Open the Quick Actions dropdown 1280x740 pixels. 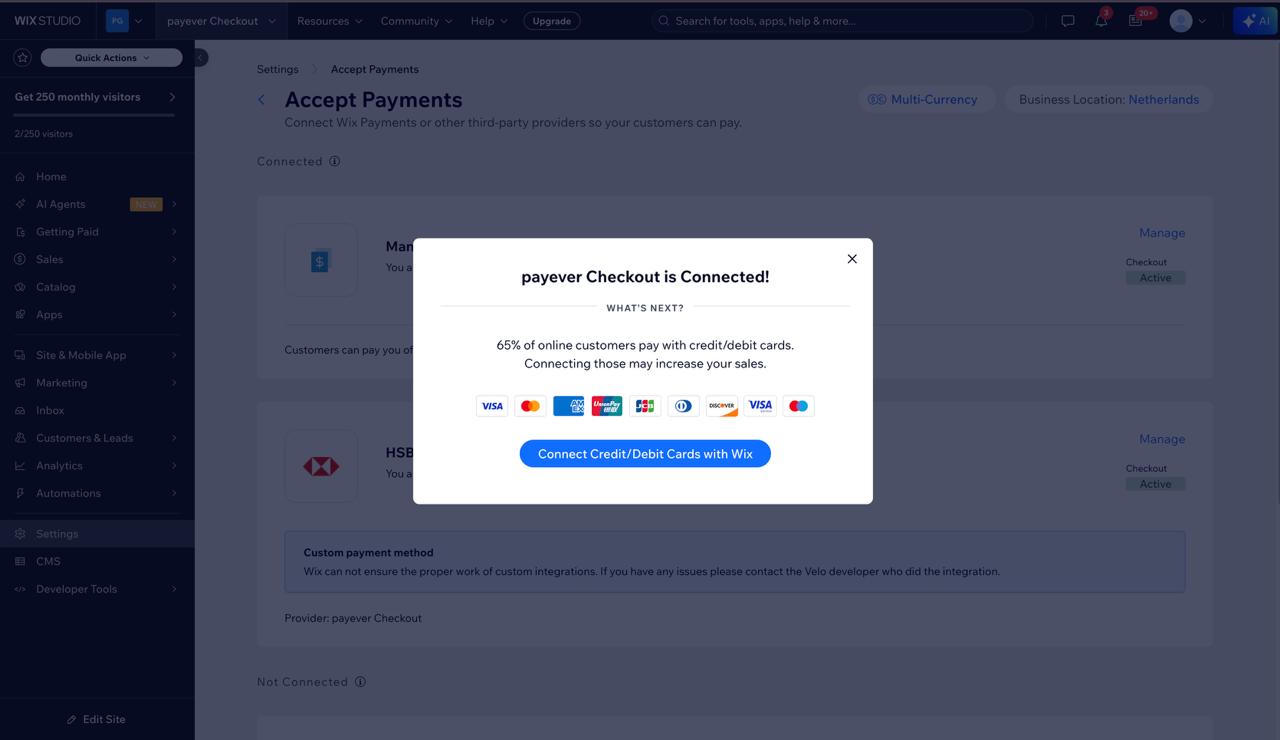(112, 58)
